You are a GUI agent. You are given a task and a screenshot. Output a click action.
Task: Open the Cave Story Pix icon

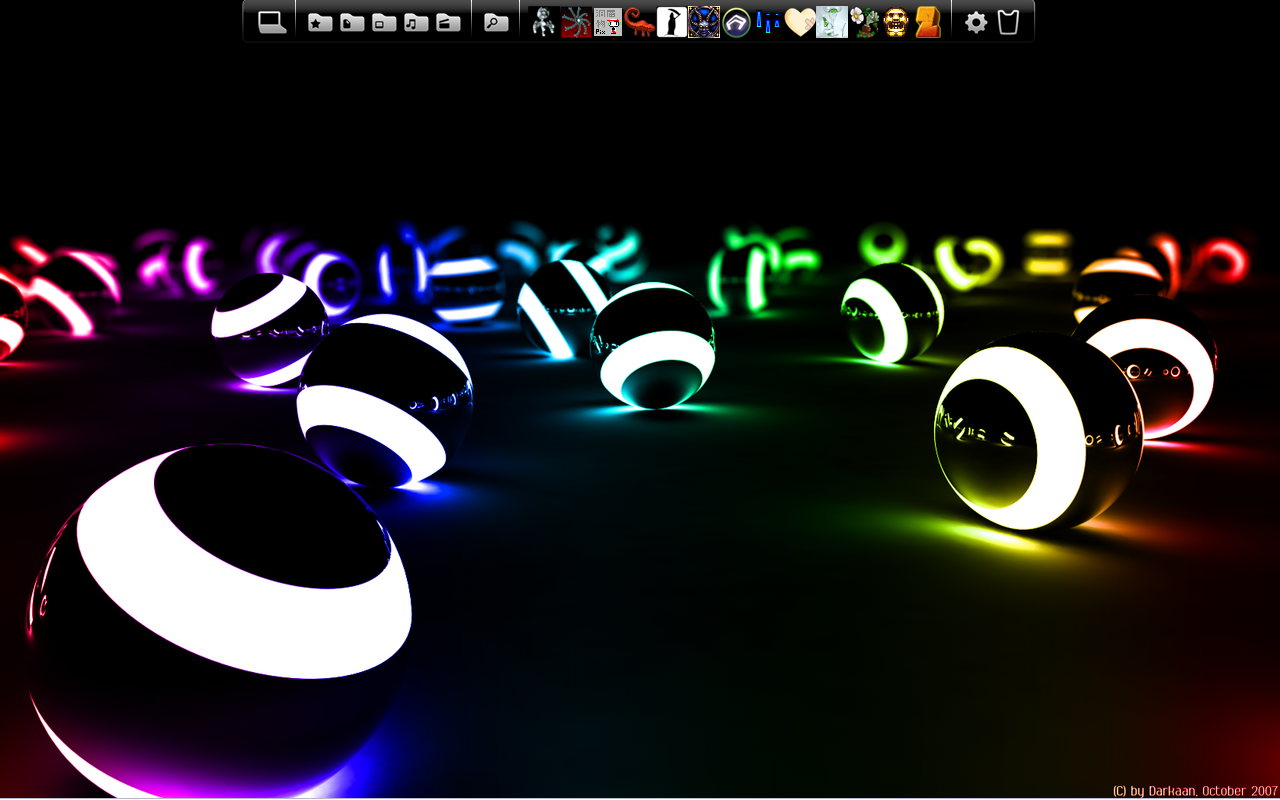click(608, 22)
